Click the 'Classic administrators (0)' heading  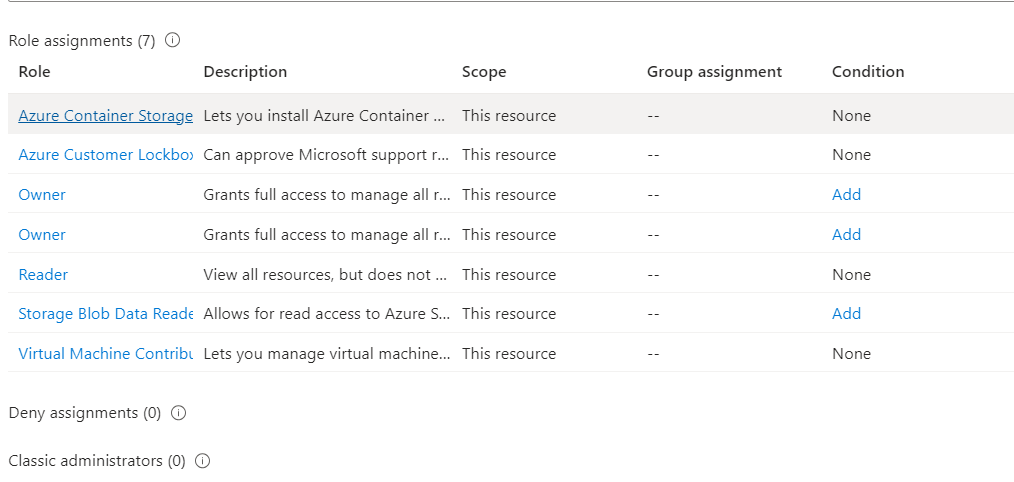point(97,461)
